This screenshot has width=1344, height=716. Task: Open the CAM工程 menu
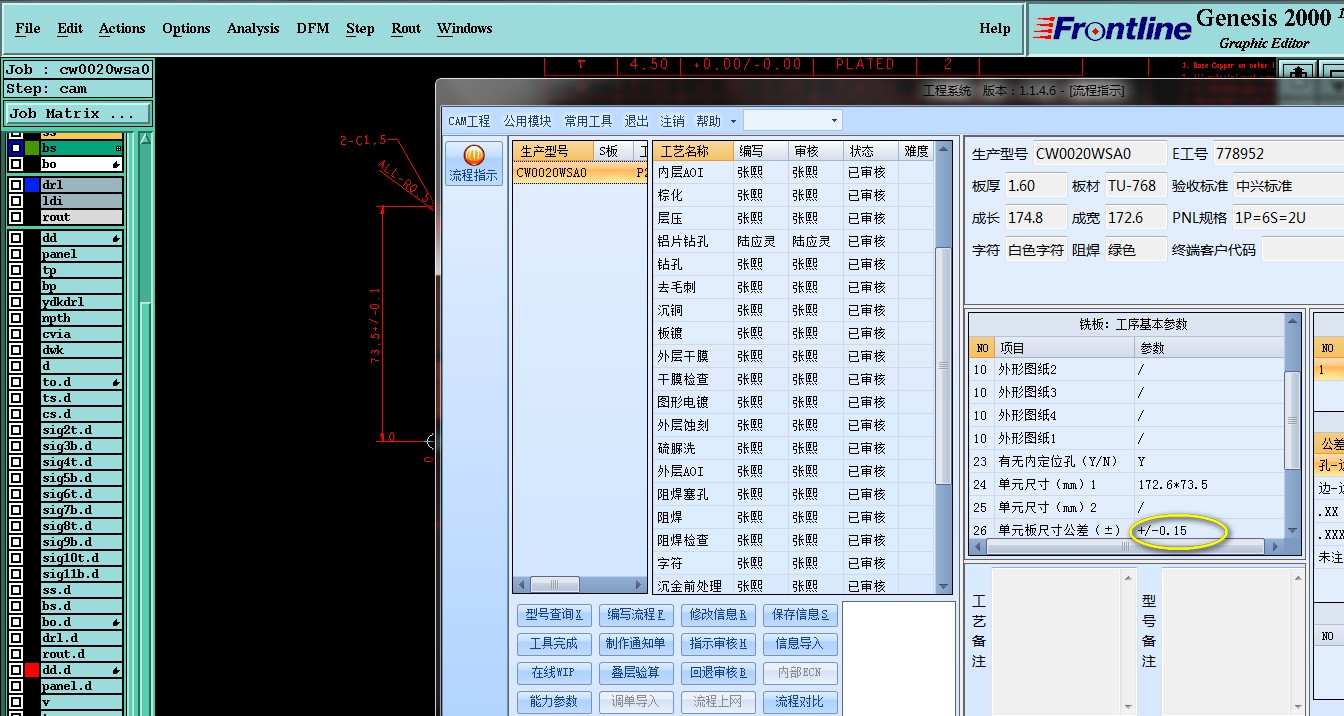tap(469, 121)
